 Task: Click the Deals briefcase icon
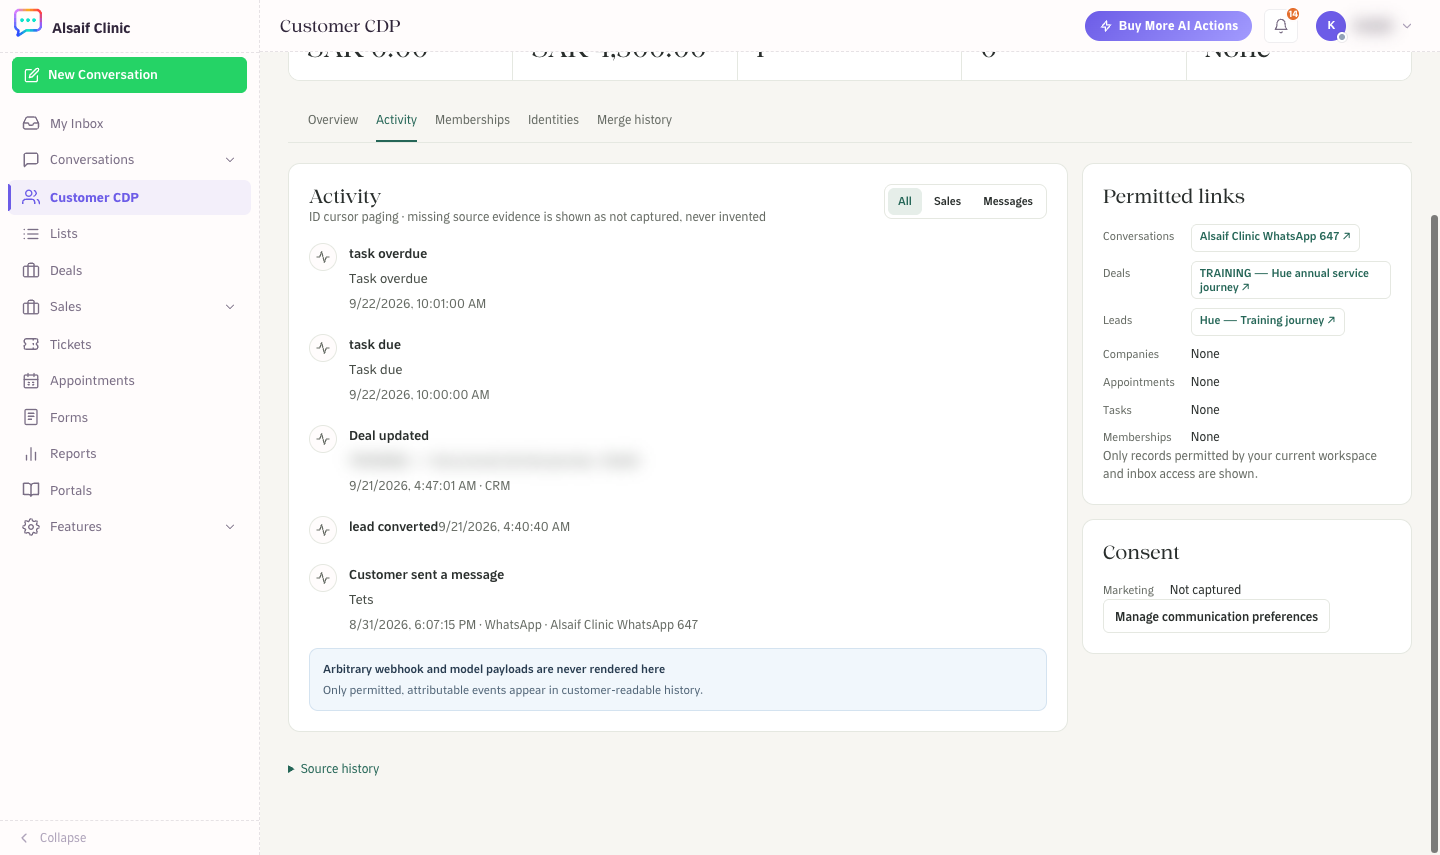coord(31,271)
